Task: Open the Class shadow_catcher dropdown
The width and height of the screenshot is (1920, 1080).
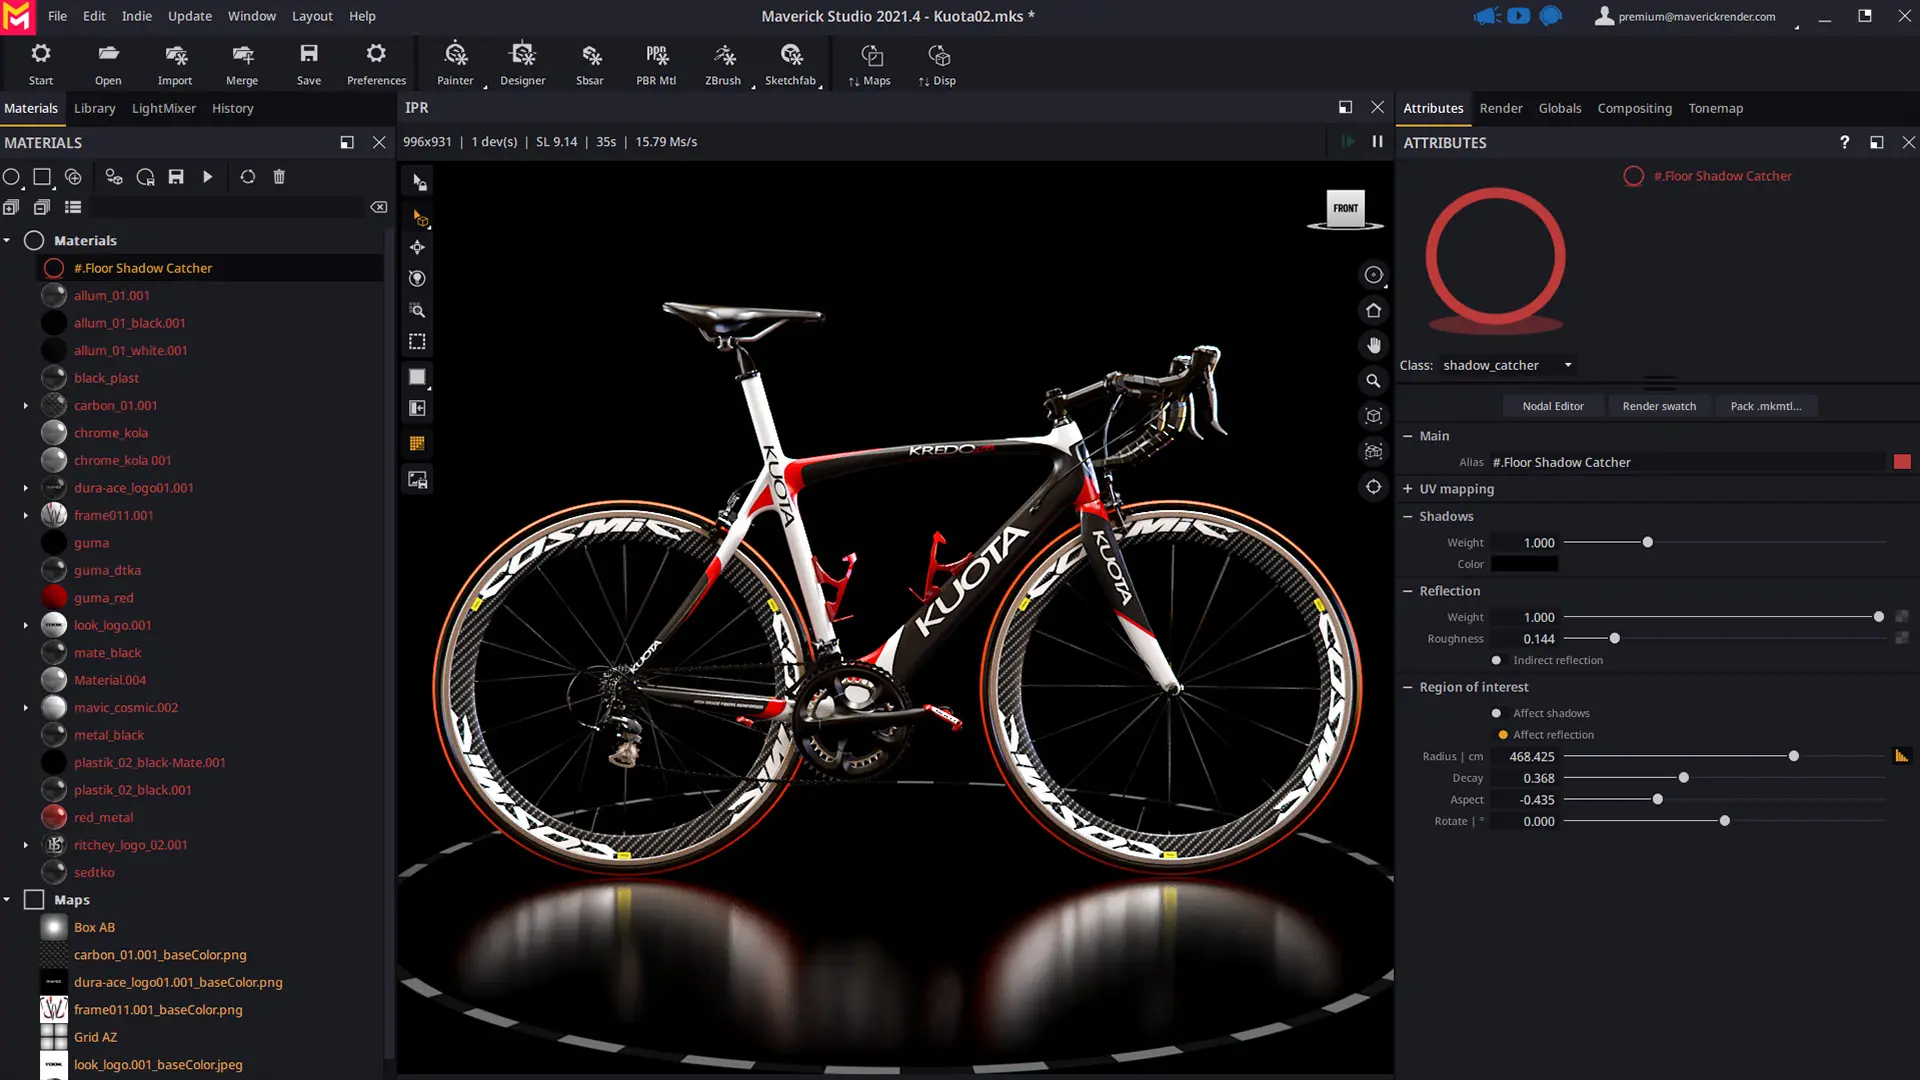Action: (1568, 365)
